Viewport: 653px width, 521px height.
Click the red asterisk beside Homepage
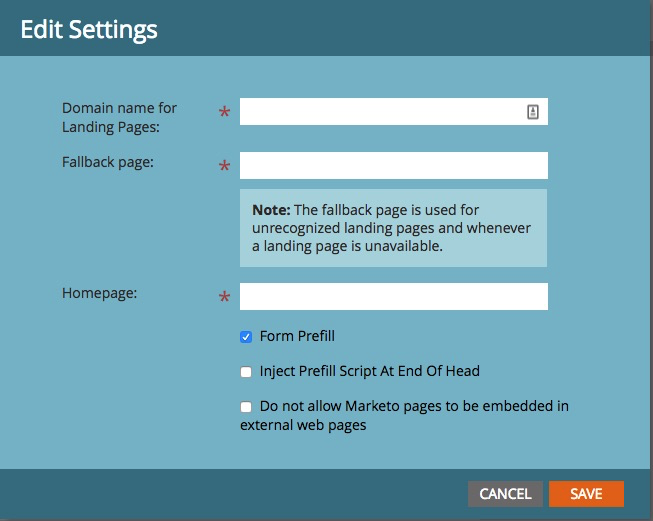click(x=224, y=299)
